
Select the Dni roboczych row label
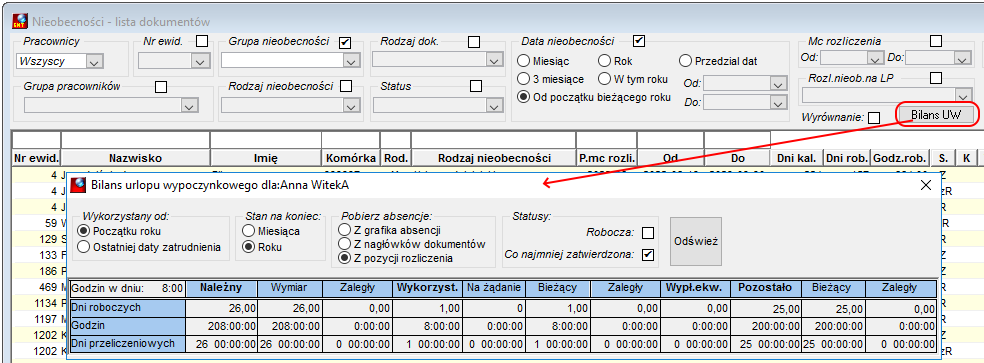click(127, 308)
